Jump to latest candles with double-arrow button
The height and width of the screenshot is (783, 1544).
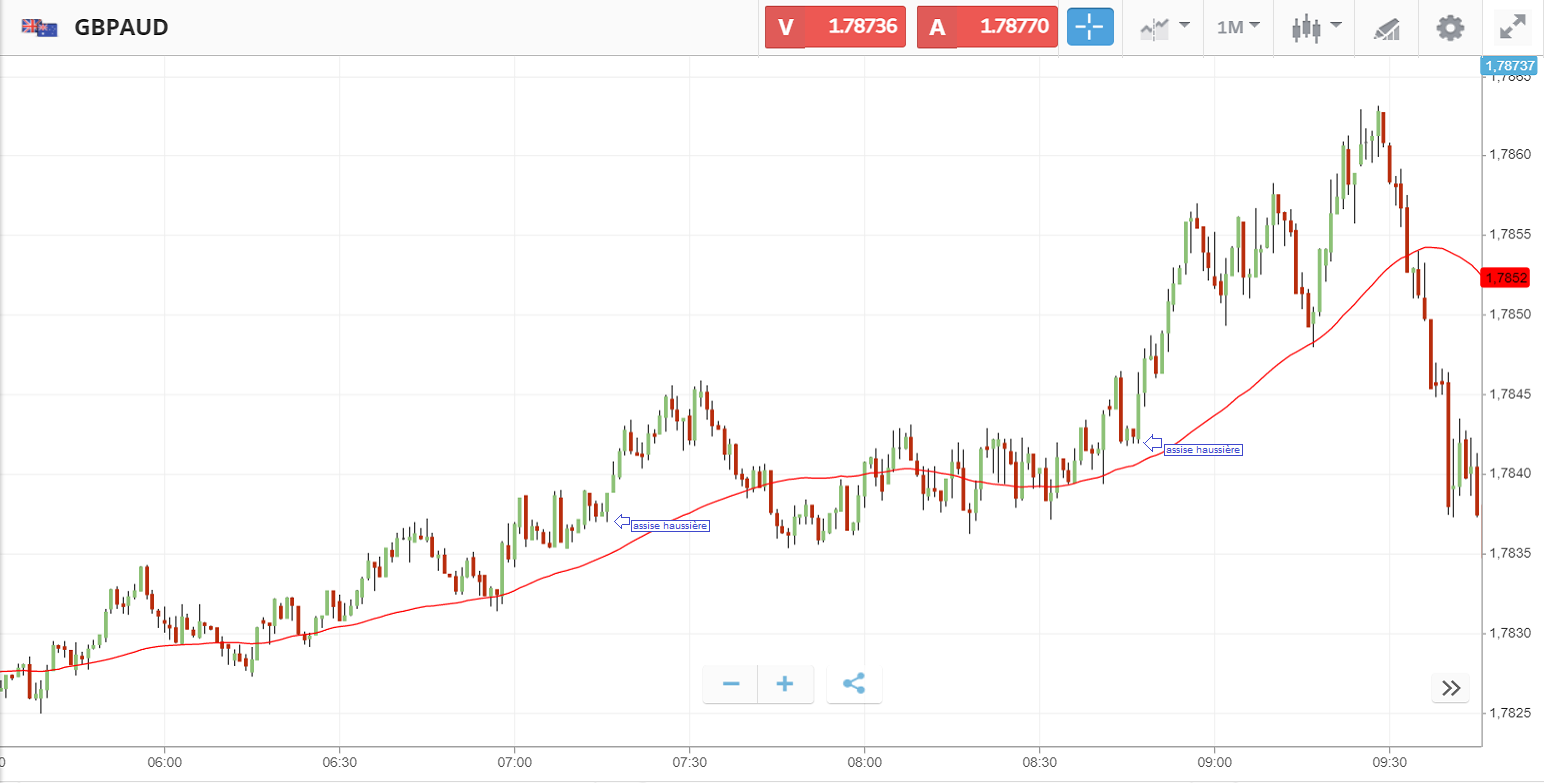pos(1450,688)
